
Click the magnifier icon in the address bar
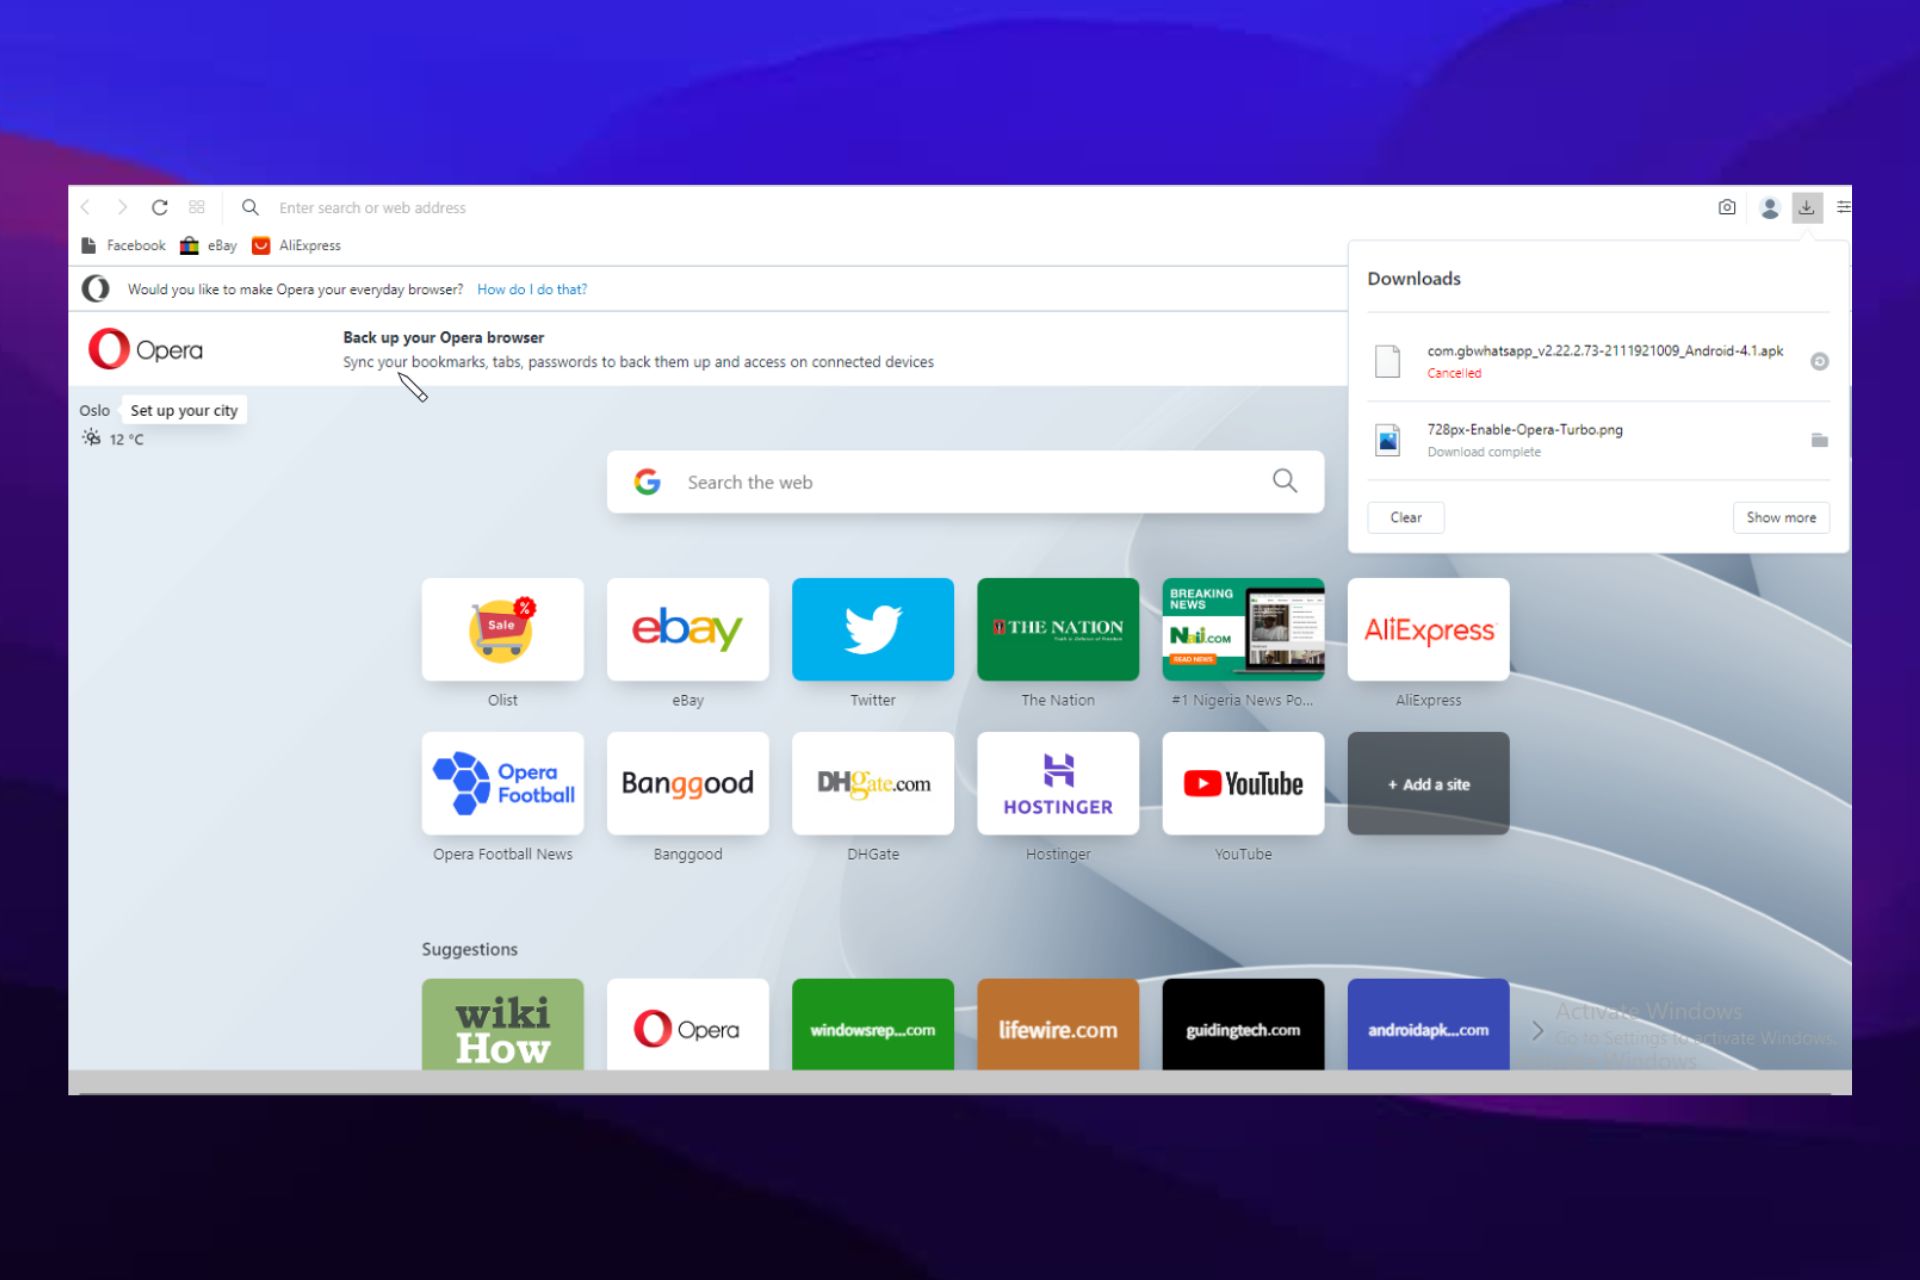(250, 207)
